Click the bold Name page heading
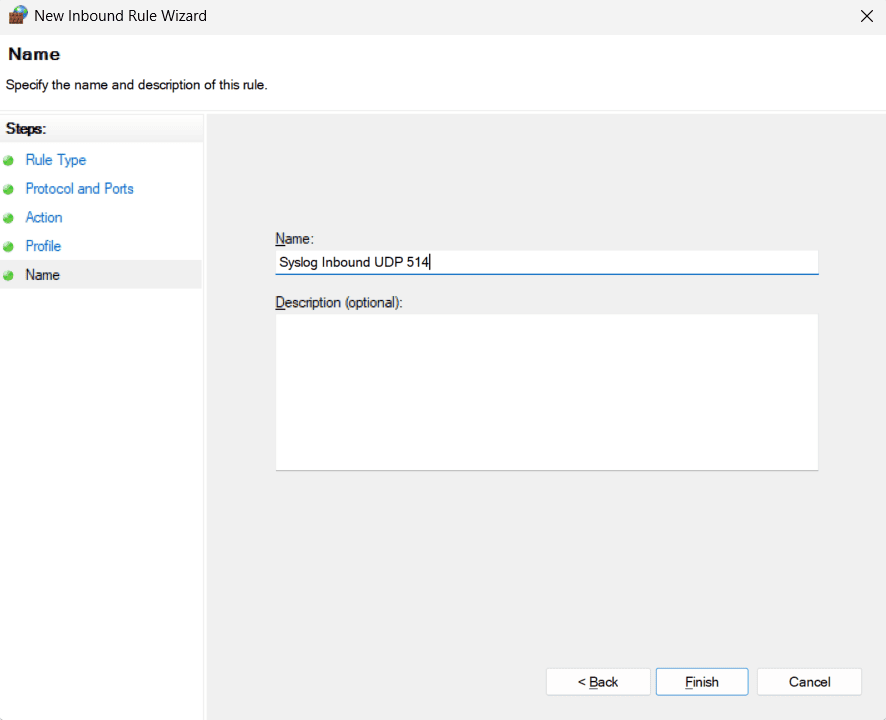886x720 pixels. pyautogui.click(x=33, y=54)
